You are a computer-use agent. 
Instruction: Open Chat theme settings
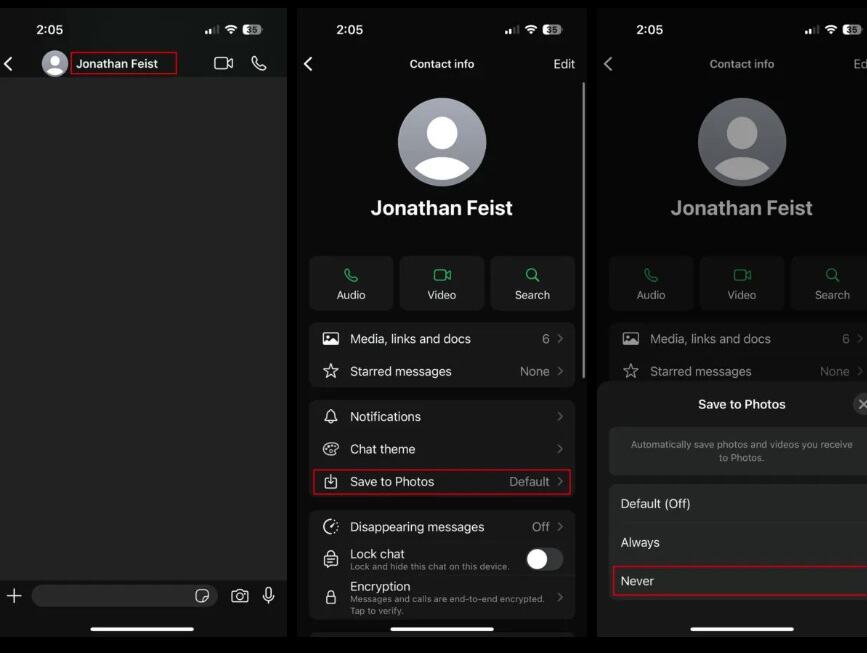click(x=442, y=449)
